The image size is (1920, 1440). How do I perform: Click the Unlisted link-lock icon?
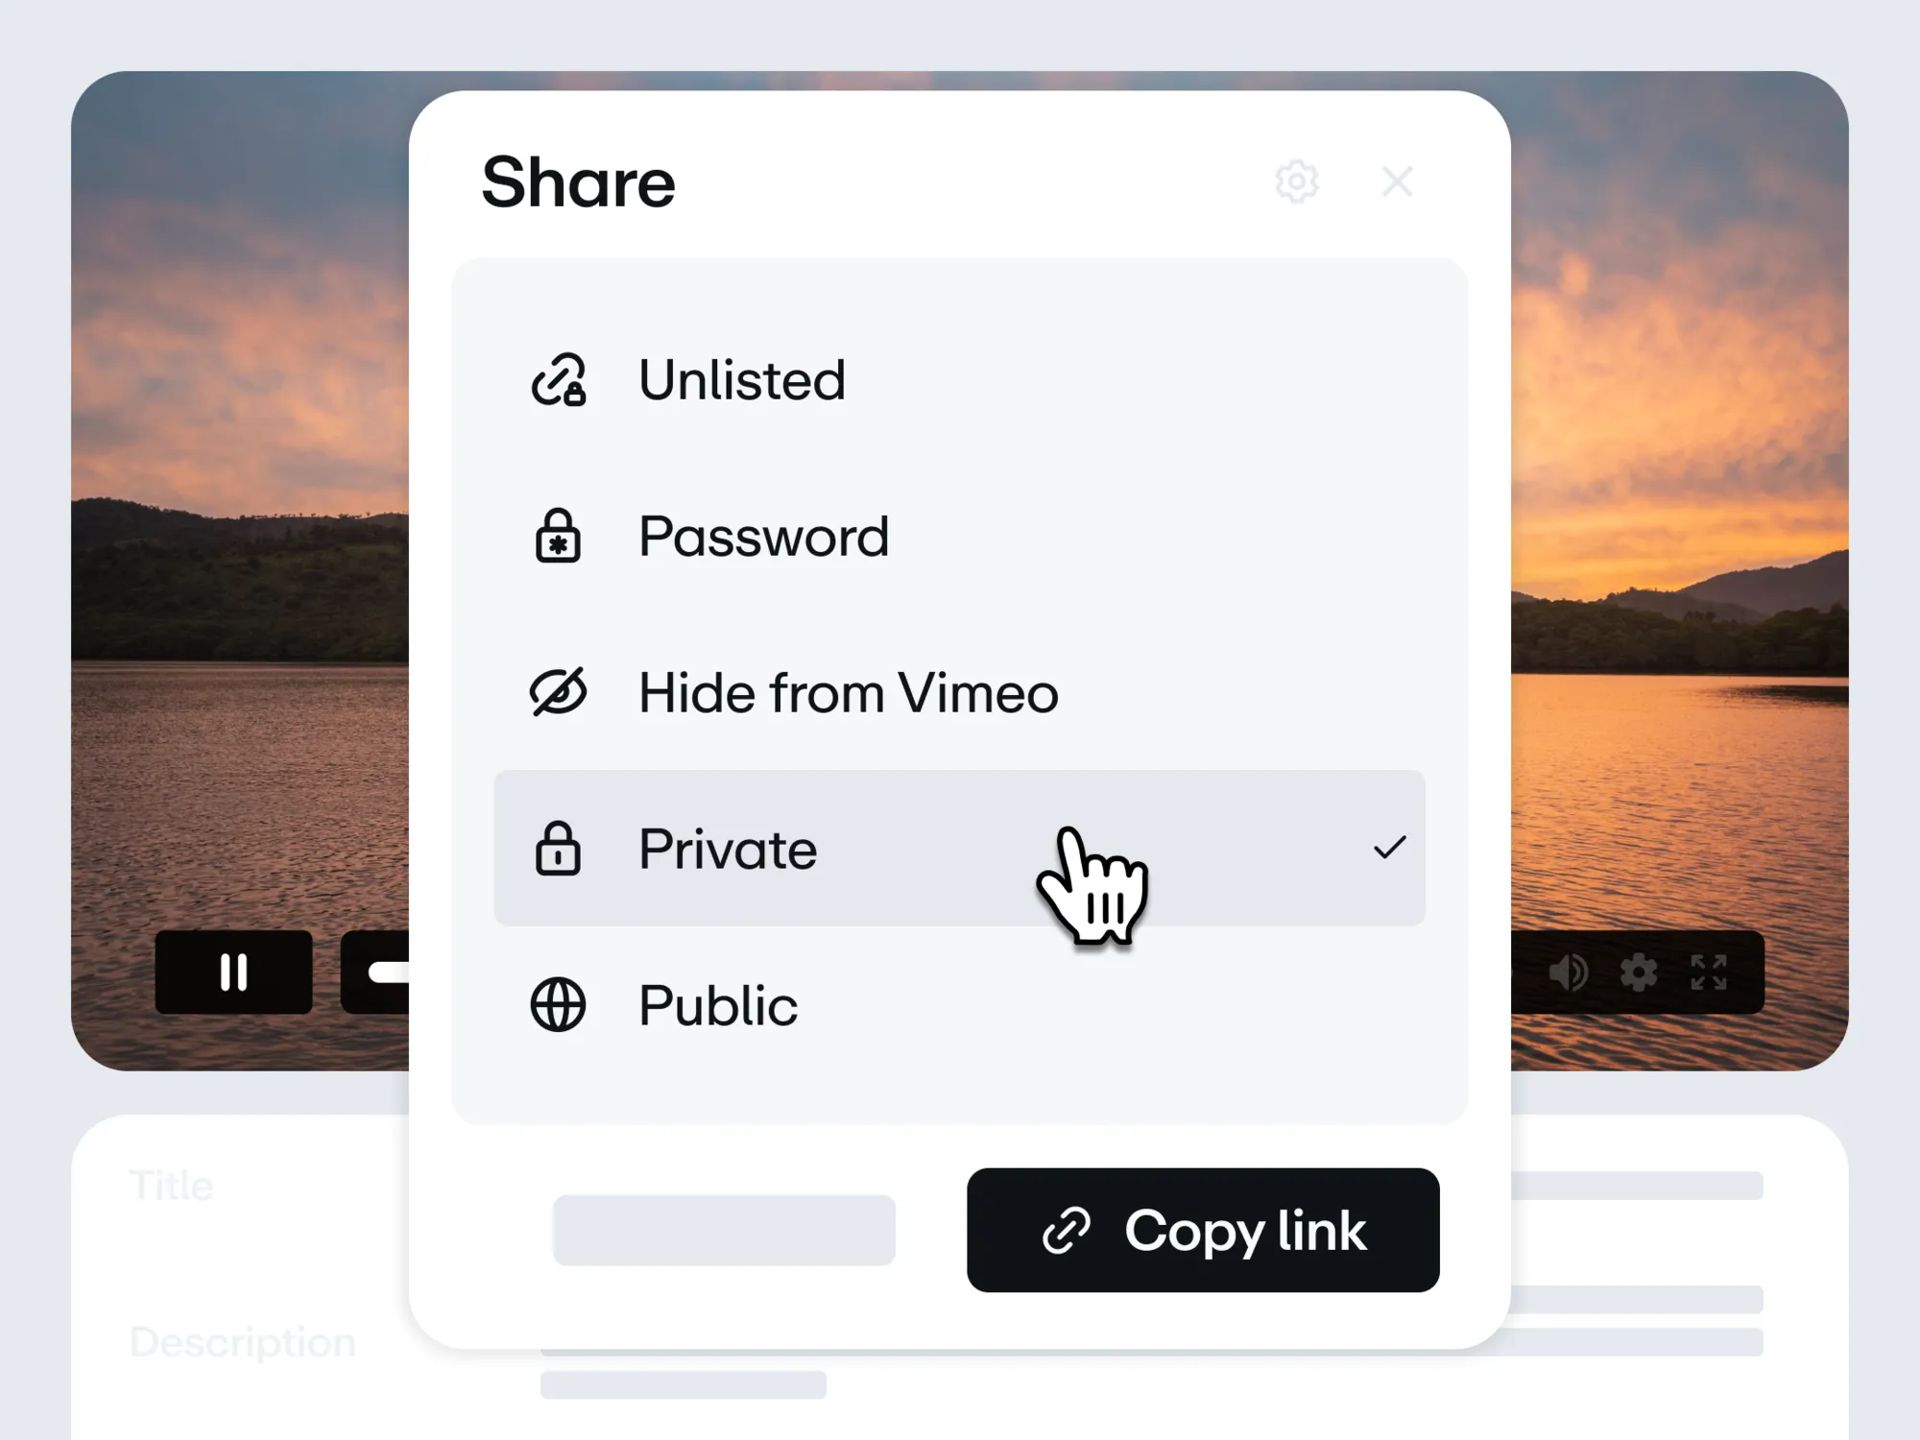[558, 380]
